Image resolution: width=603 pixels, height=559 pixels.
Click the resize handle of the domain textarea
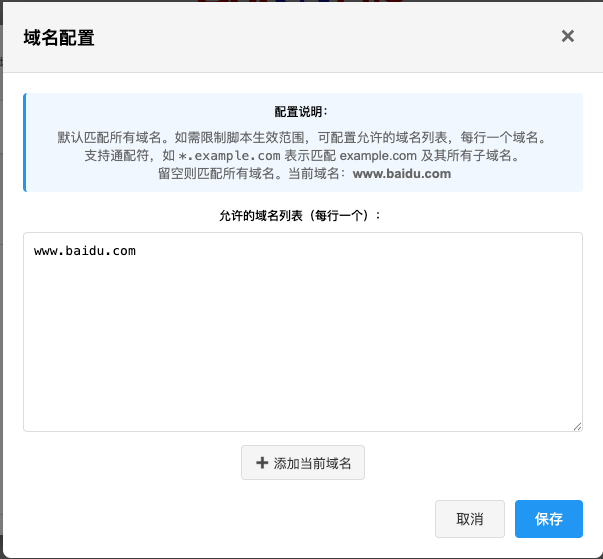577,426
